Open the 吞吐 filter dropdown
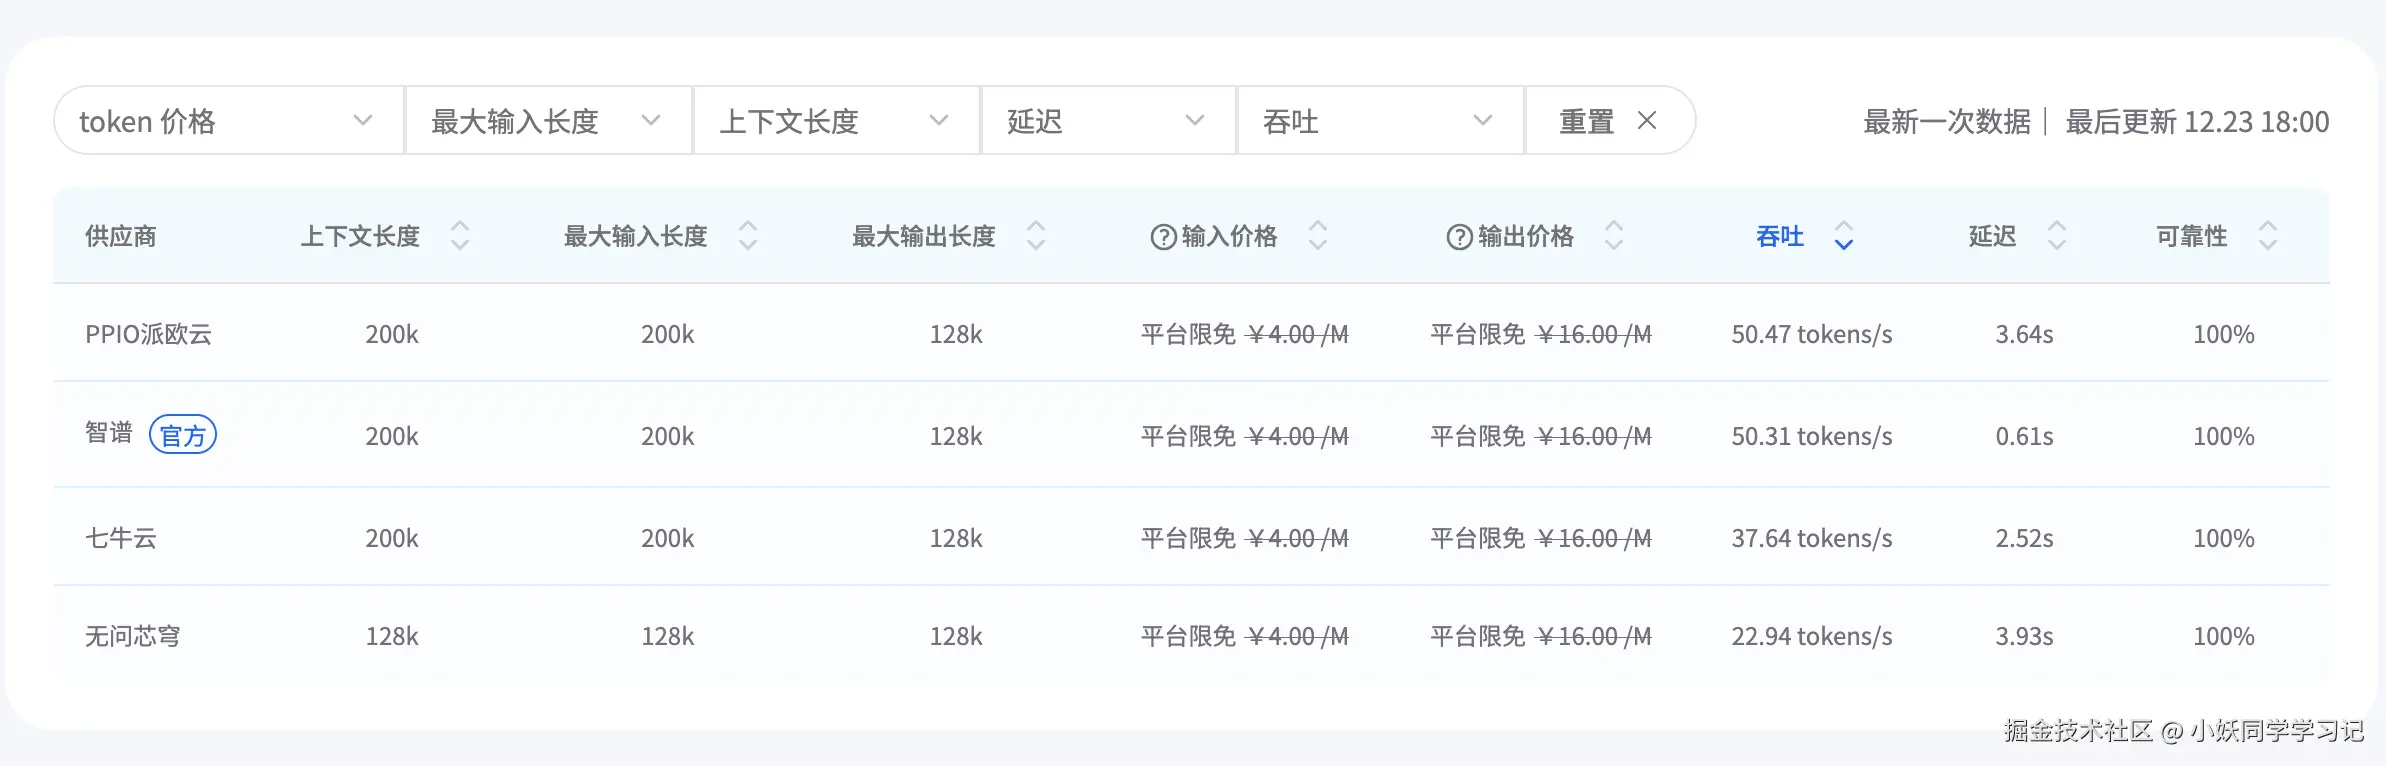 point(1380,121)
